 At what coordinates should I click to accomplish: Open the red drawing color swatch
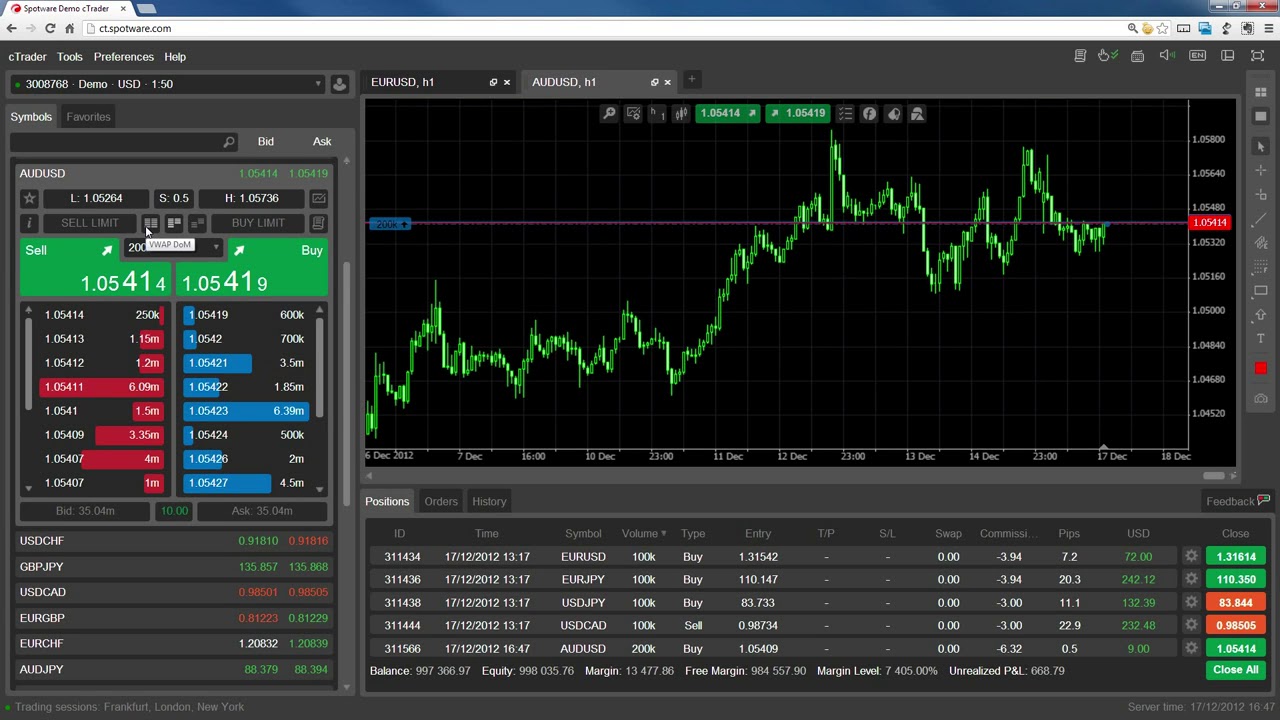tap(1260, 368)
